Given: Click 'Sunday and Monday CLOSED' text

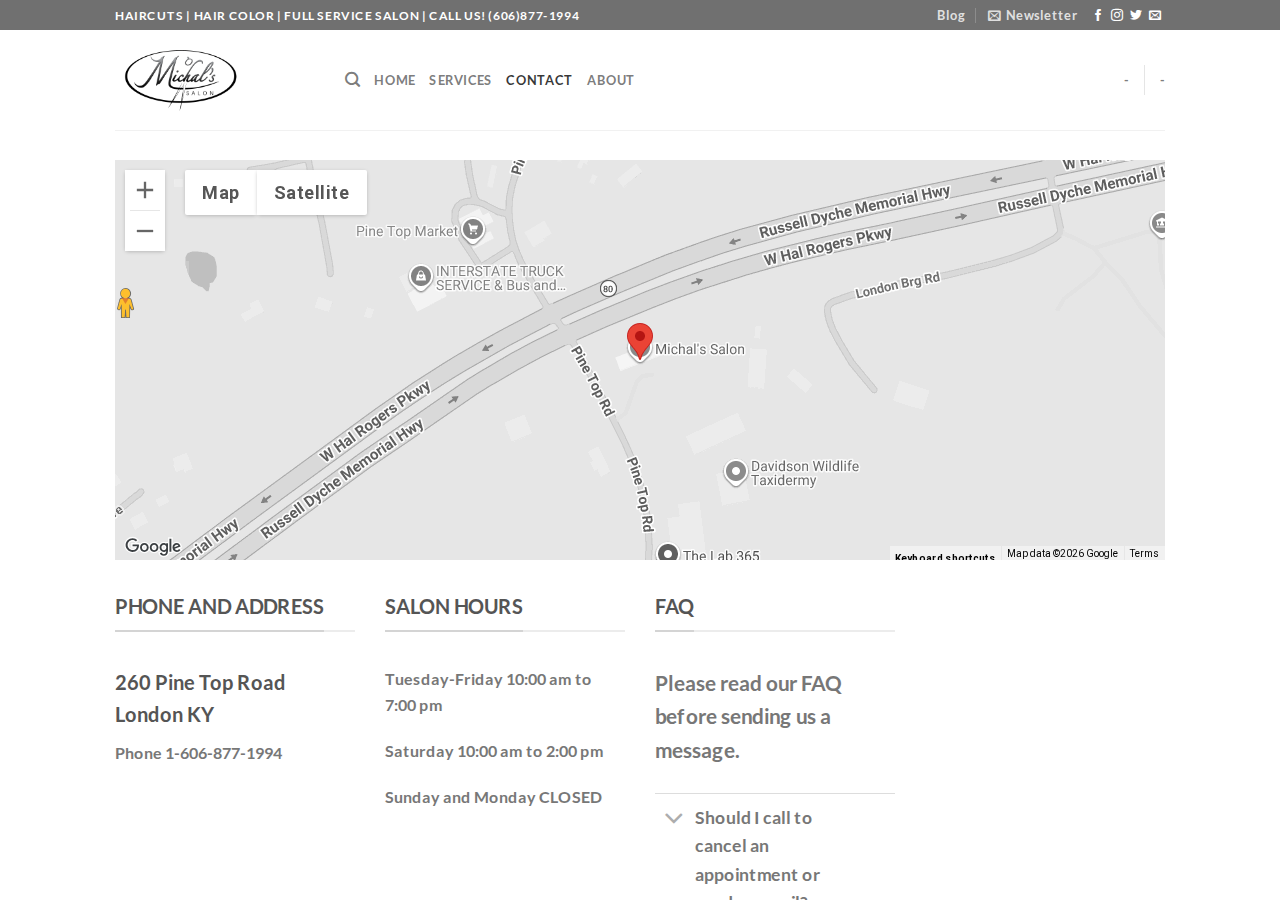Looking at the screenshot, I should pyautogui.click(x=494, y=797).
